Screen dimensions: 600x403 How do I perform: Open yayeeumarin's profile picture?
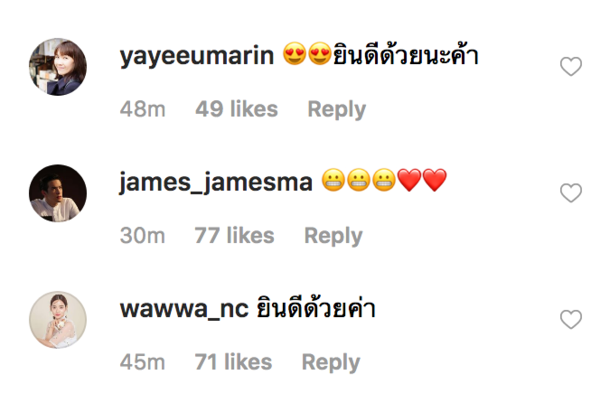pos(58,67)
